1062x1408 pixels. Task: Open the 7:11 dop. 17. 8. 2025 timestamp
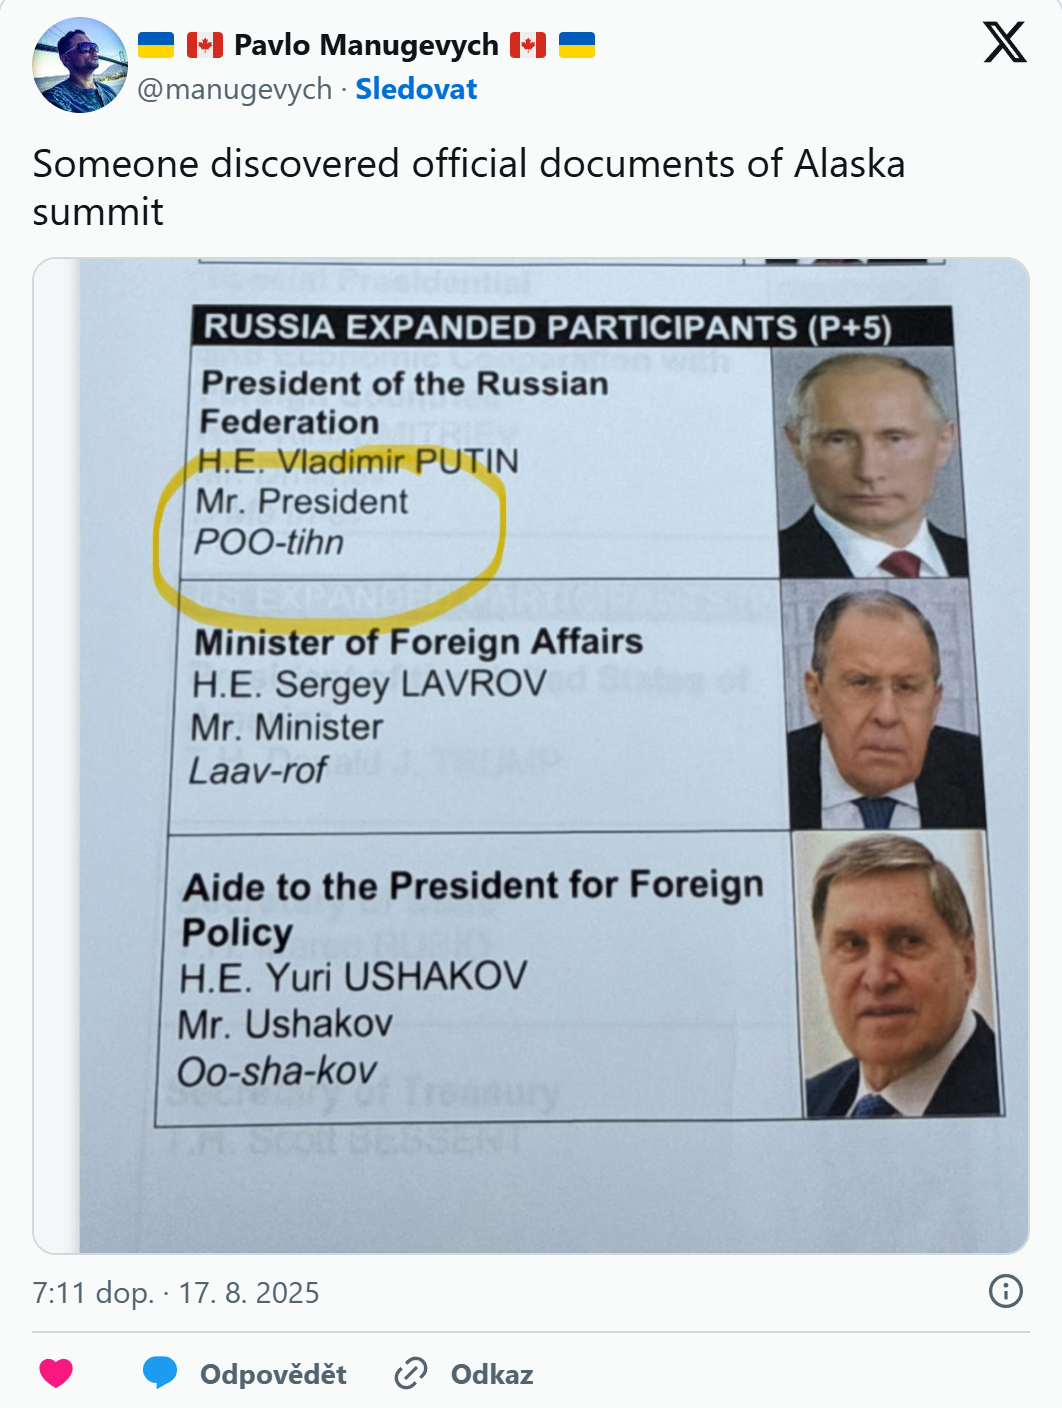(176, 1293)
